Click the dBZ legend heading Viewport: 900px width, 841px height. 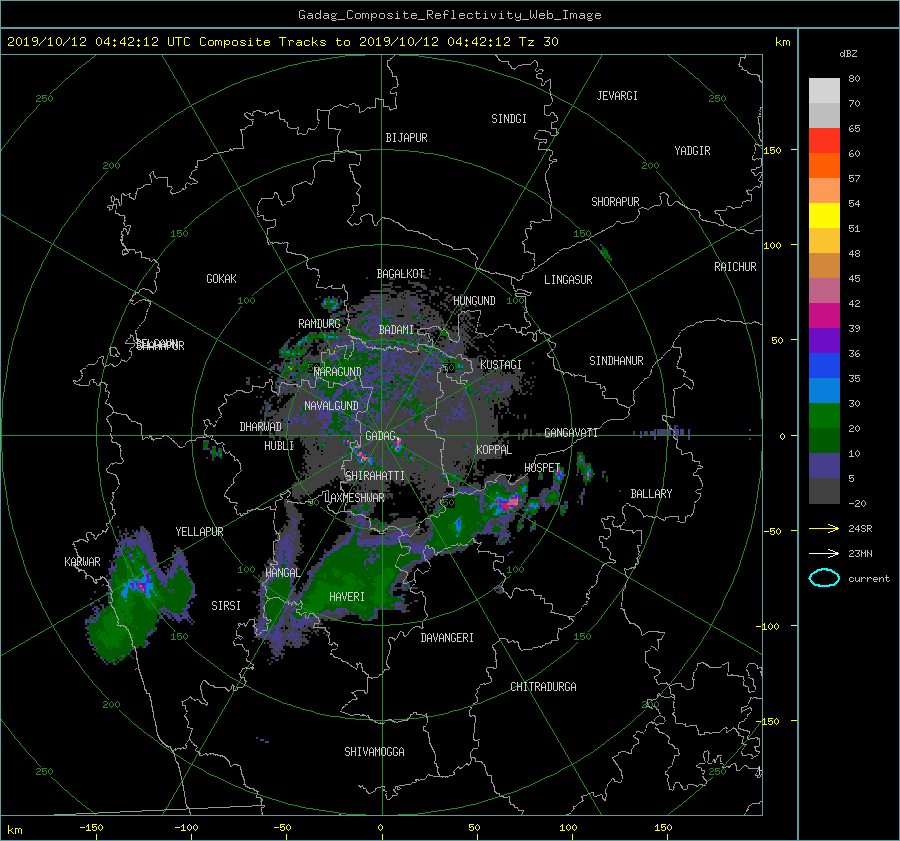pos(848,54)
